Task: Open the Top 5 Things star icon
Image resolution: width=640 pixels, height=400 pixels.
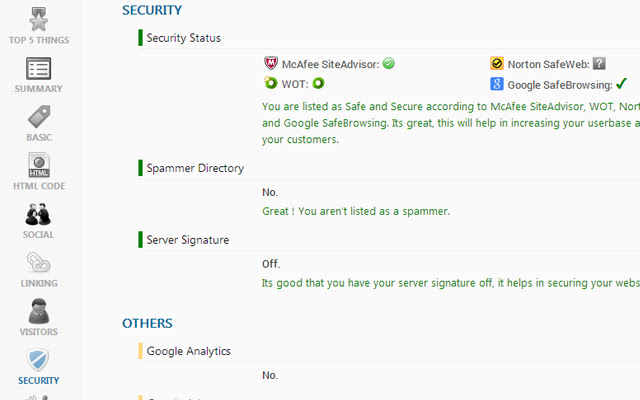Action: point(39,19)
